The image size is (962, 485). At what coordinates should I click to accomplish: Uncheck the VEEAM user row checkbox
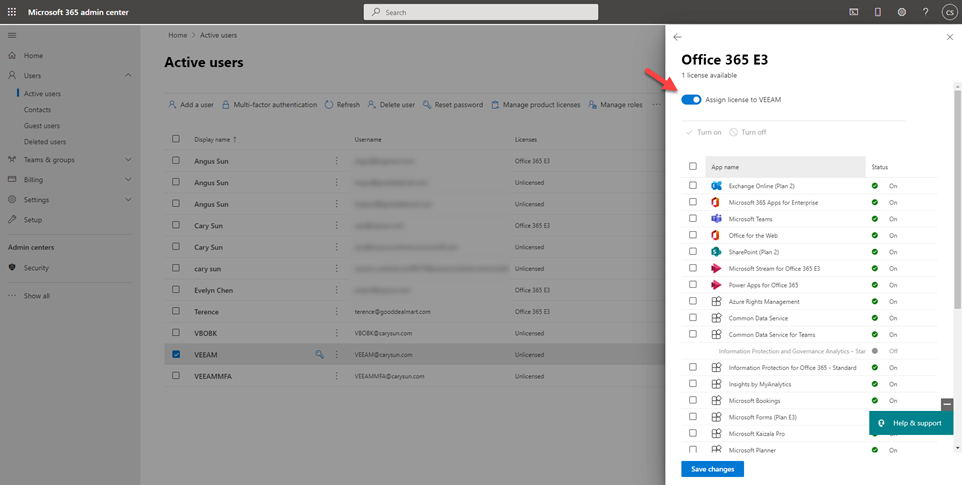pos(176,354)
